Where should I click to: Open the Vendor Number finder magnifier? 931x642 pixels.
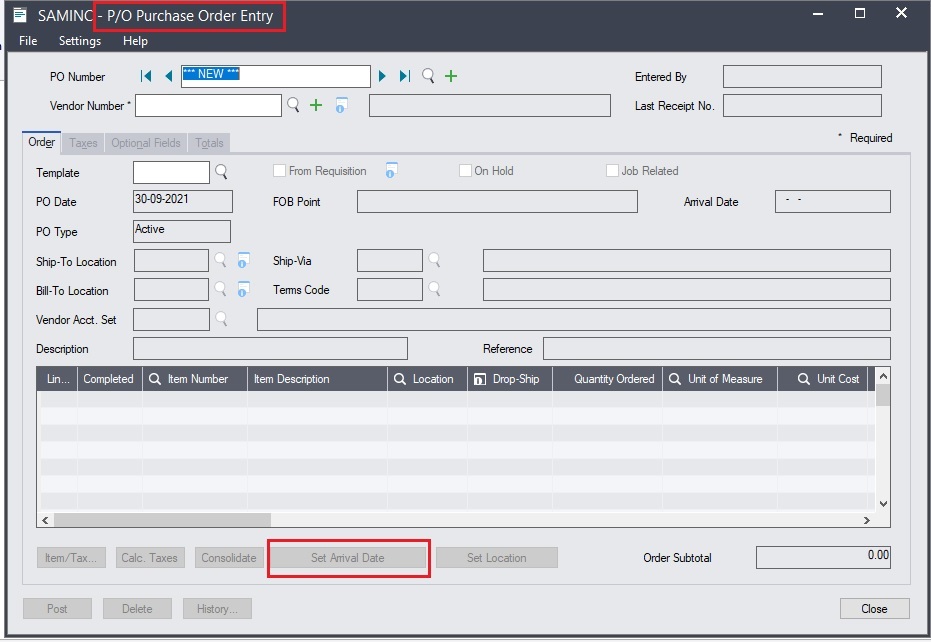click(x=293, y=105)
